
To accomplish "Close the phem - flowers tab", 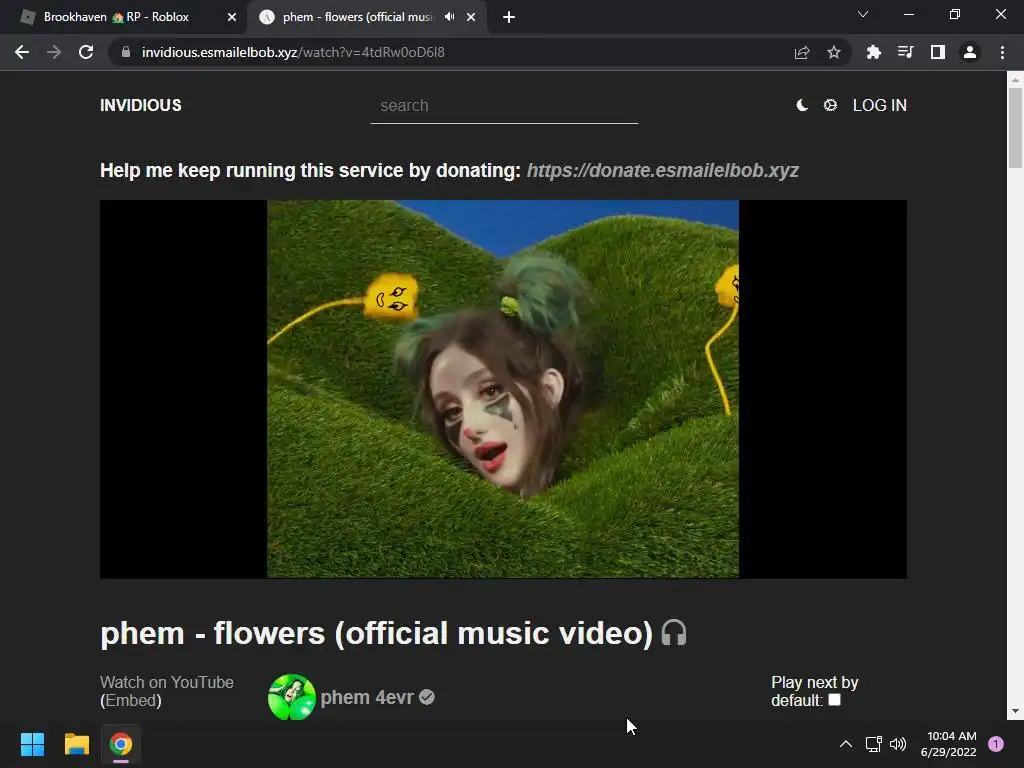I will (471, 18).
